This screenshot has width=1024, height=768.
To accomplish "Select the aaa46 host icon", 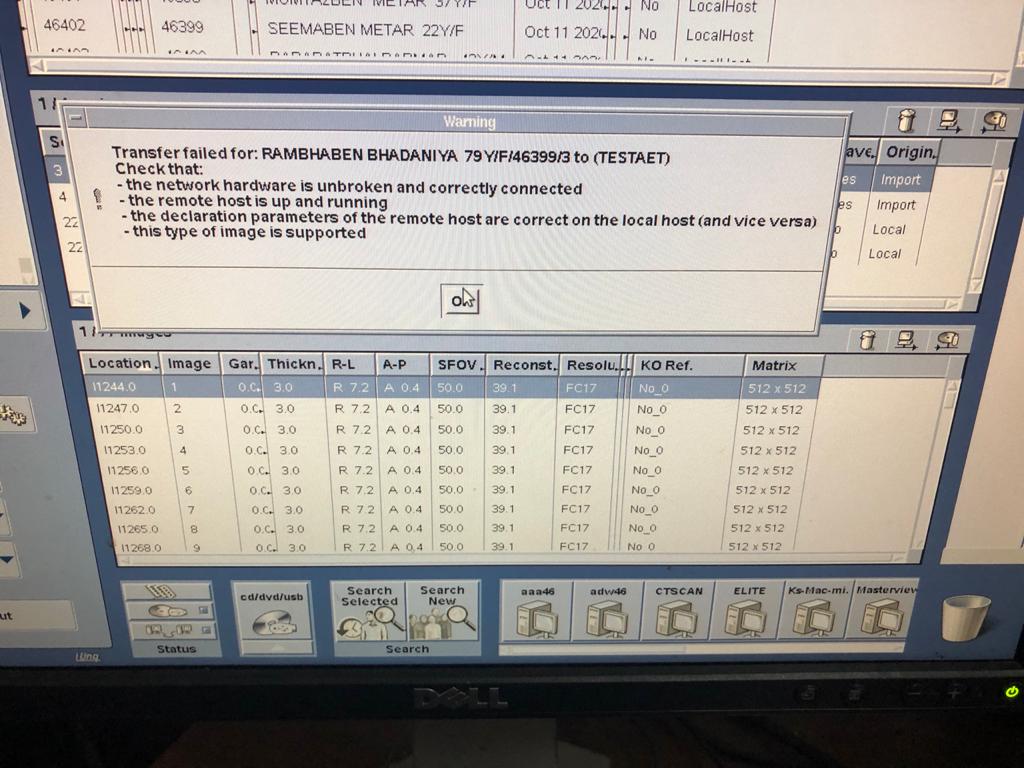I will click(x=540, y=617).
